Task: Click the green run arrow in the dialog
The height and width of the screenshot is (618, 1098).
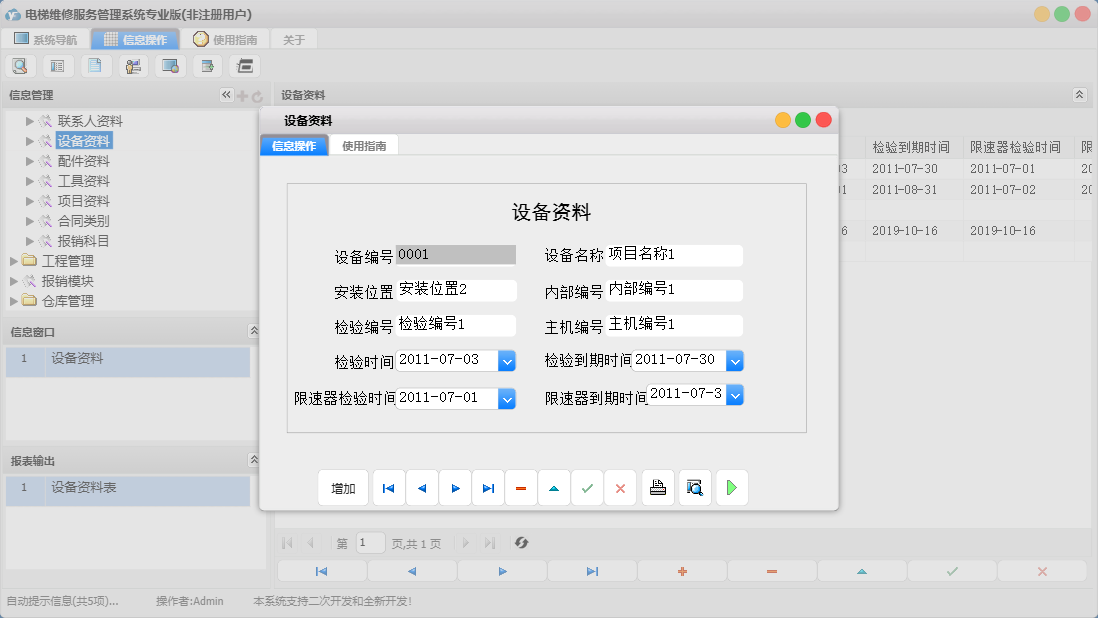Action: pos(731,487)
